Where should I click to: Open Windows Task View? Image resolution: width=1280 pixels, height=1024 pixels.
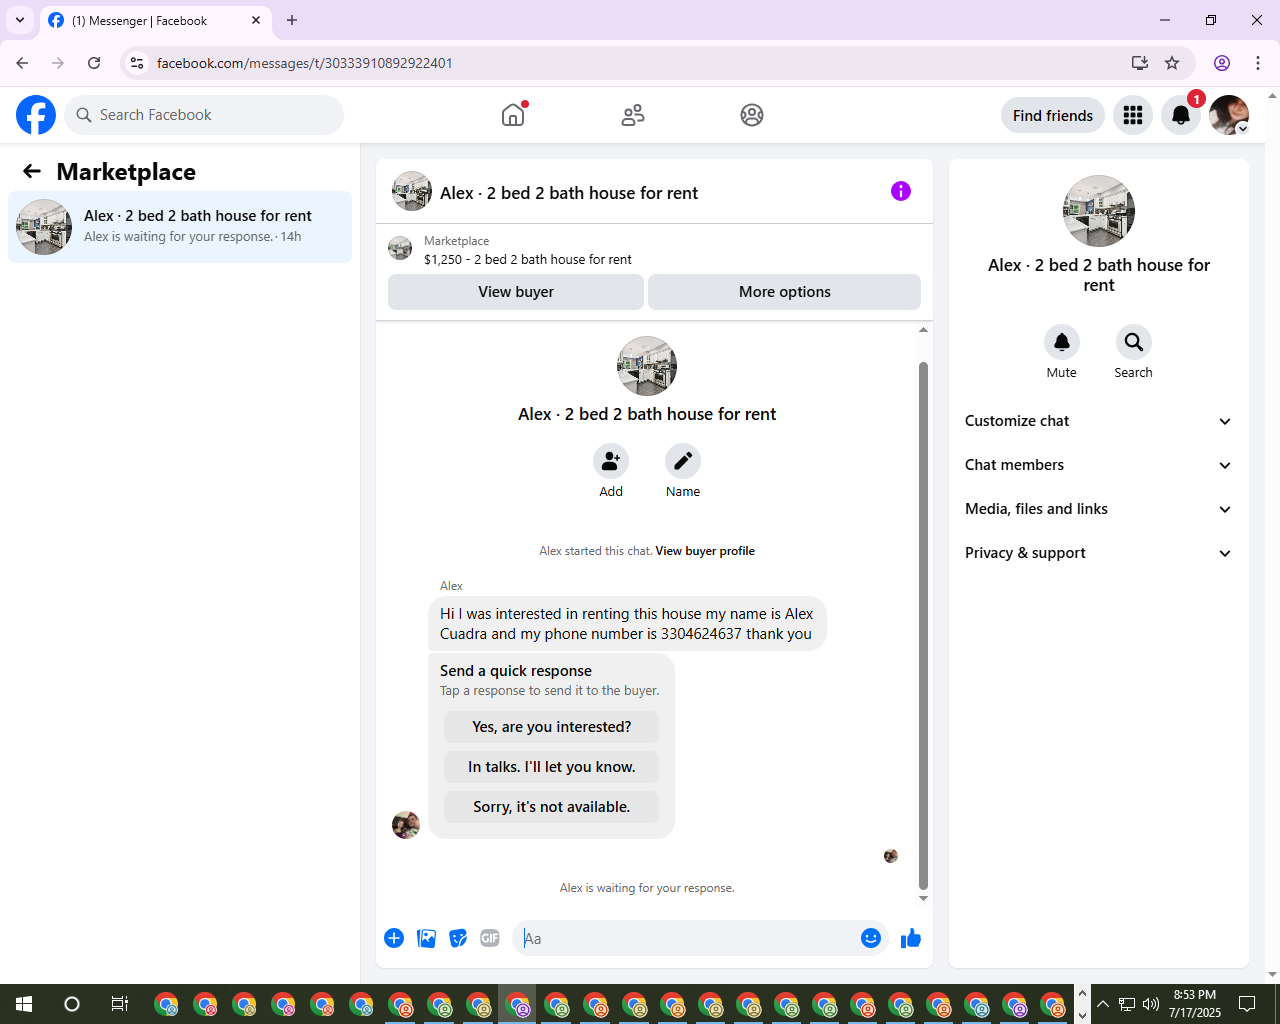tap(120, 1004)
